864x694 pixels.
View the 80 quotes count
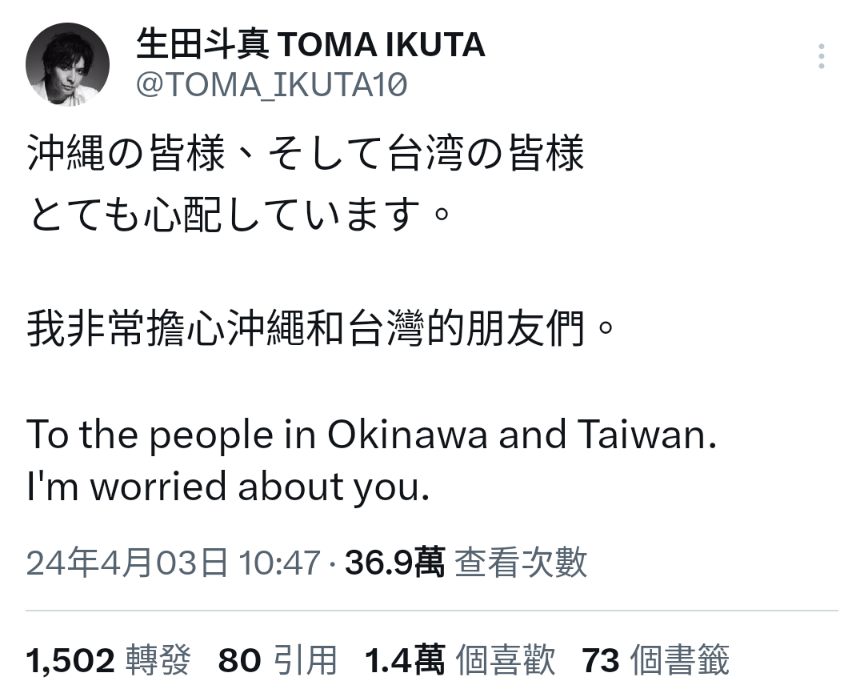coord(239,660)
